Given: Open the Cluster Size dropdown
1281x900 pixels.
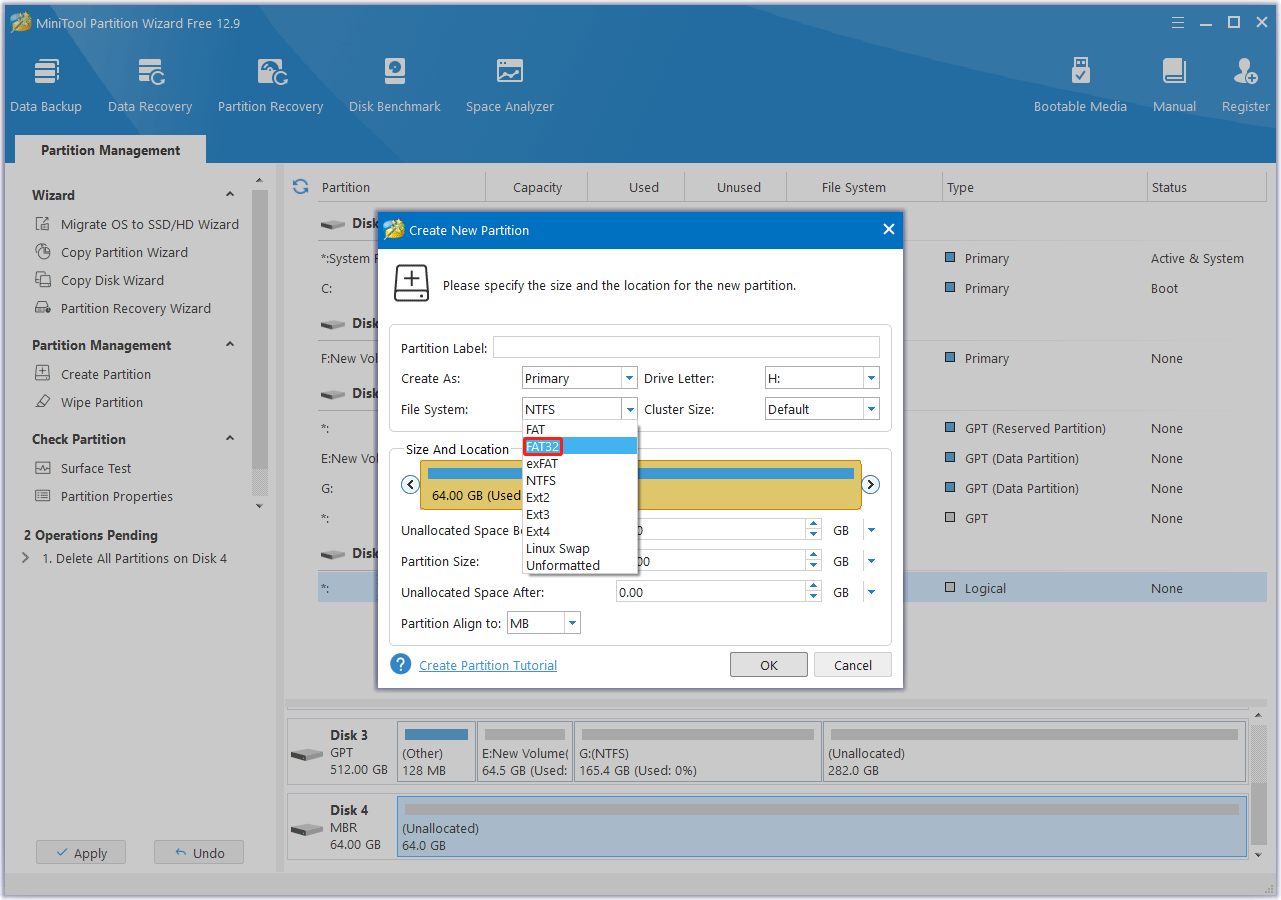Looking at the screenshot, I should coord(871,409).
